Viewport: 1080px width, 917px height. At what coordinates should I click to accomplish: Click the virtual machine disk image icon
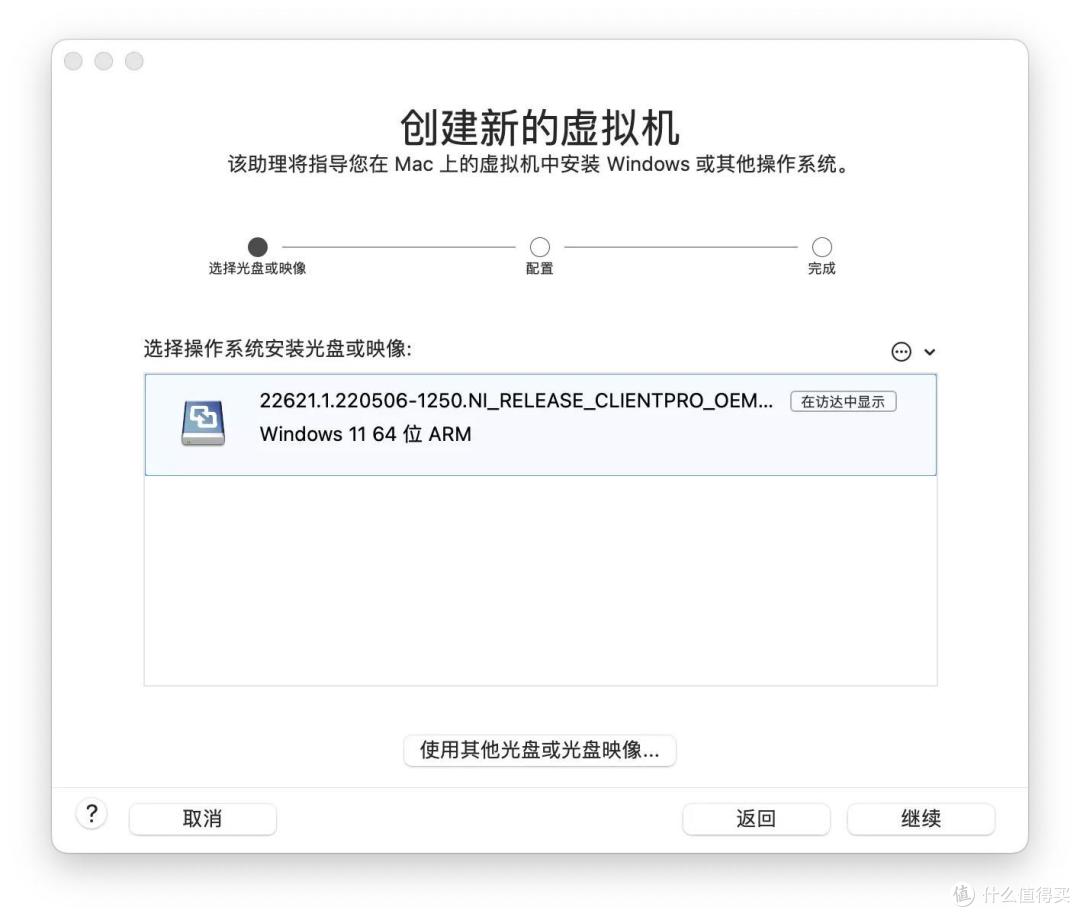(x=203, y=422)
